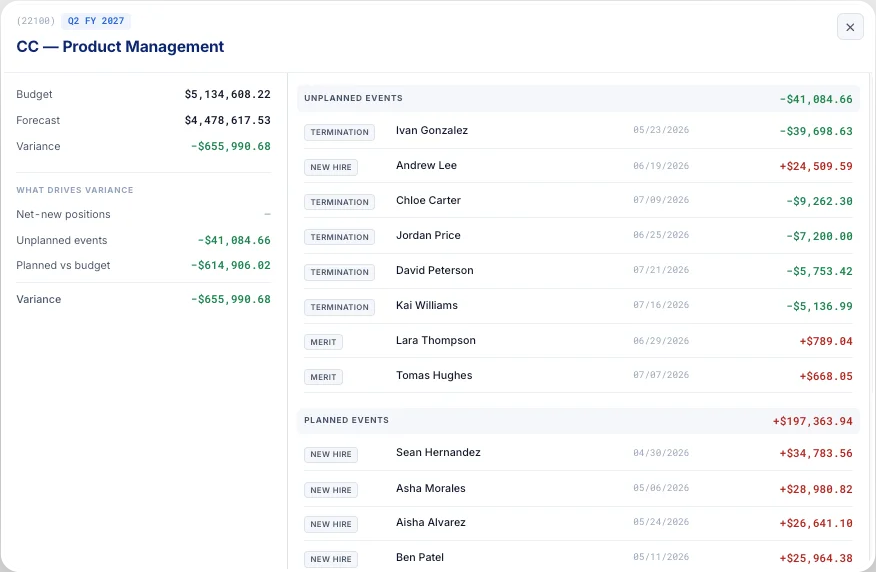Image resolution: width=876 pixels, height=572 pixels.
Task: Click the UNPLANNED EVENTS section header
Action: (578, 98)
